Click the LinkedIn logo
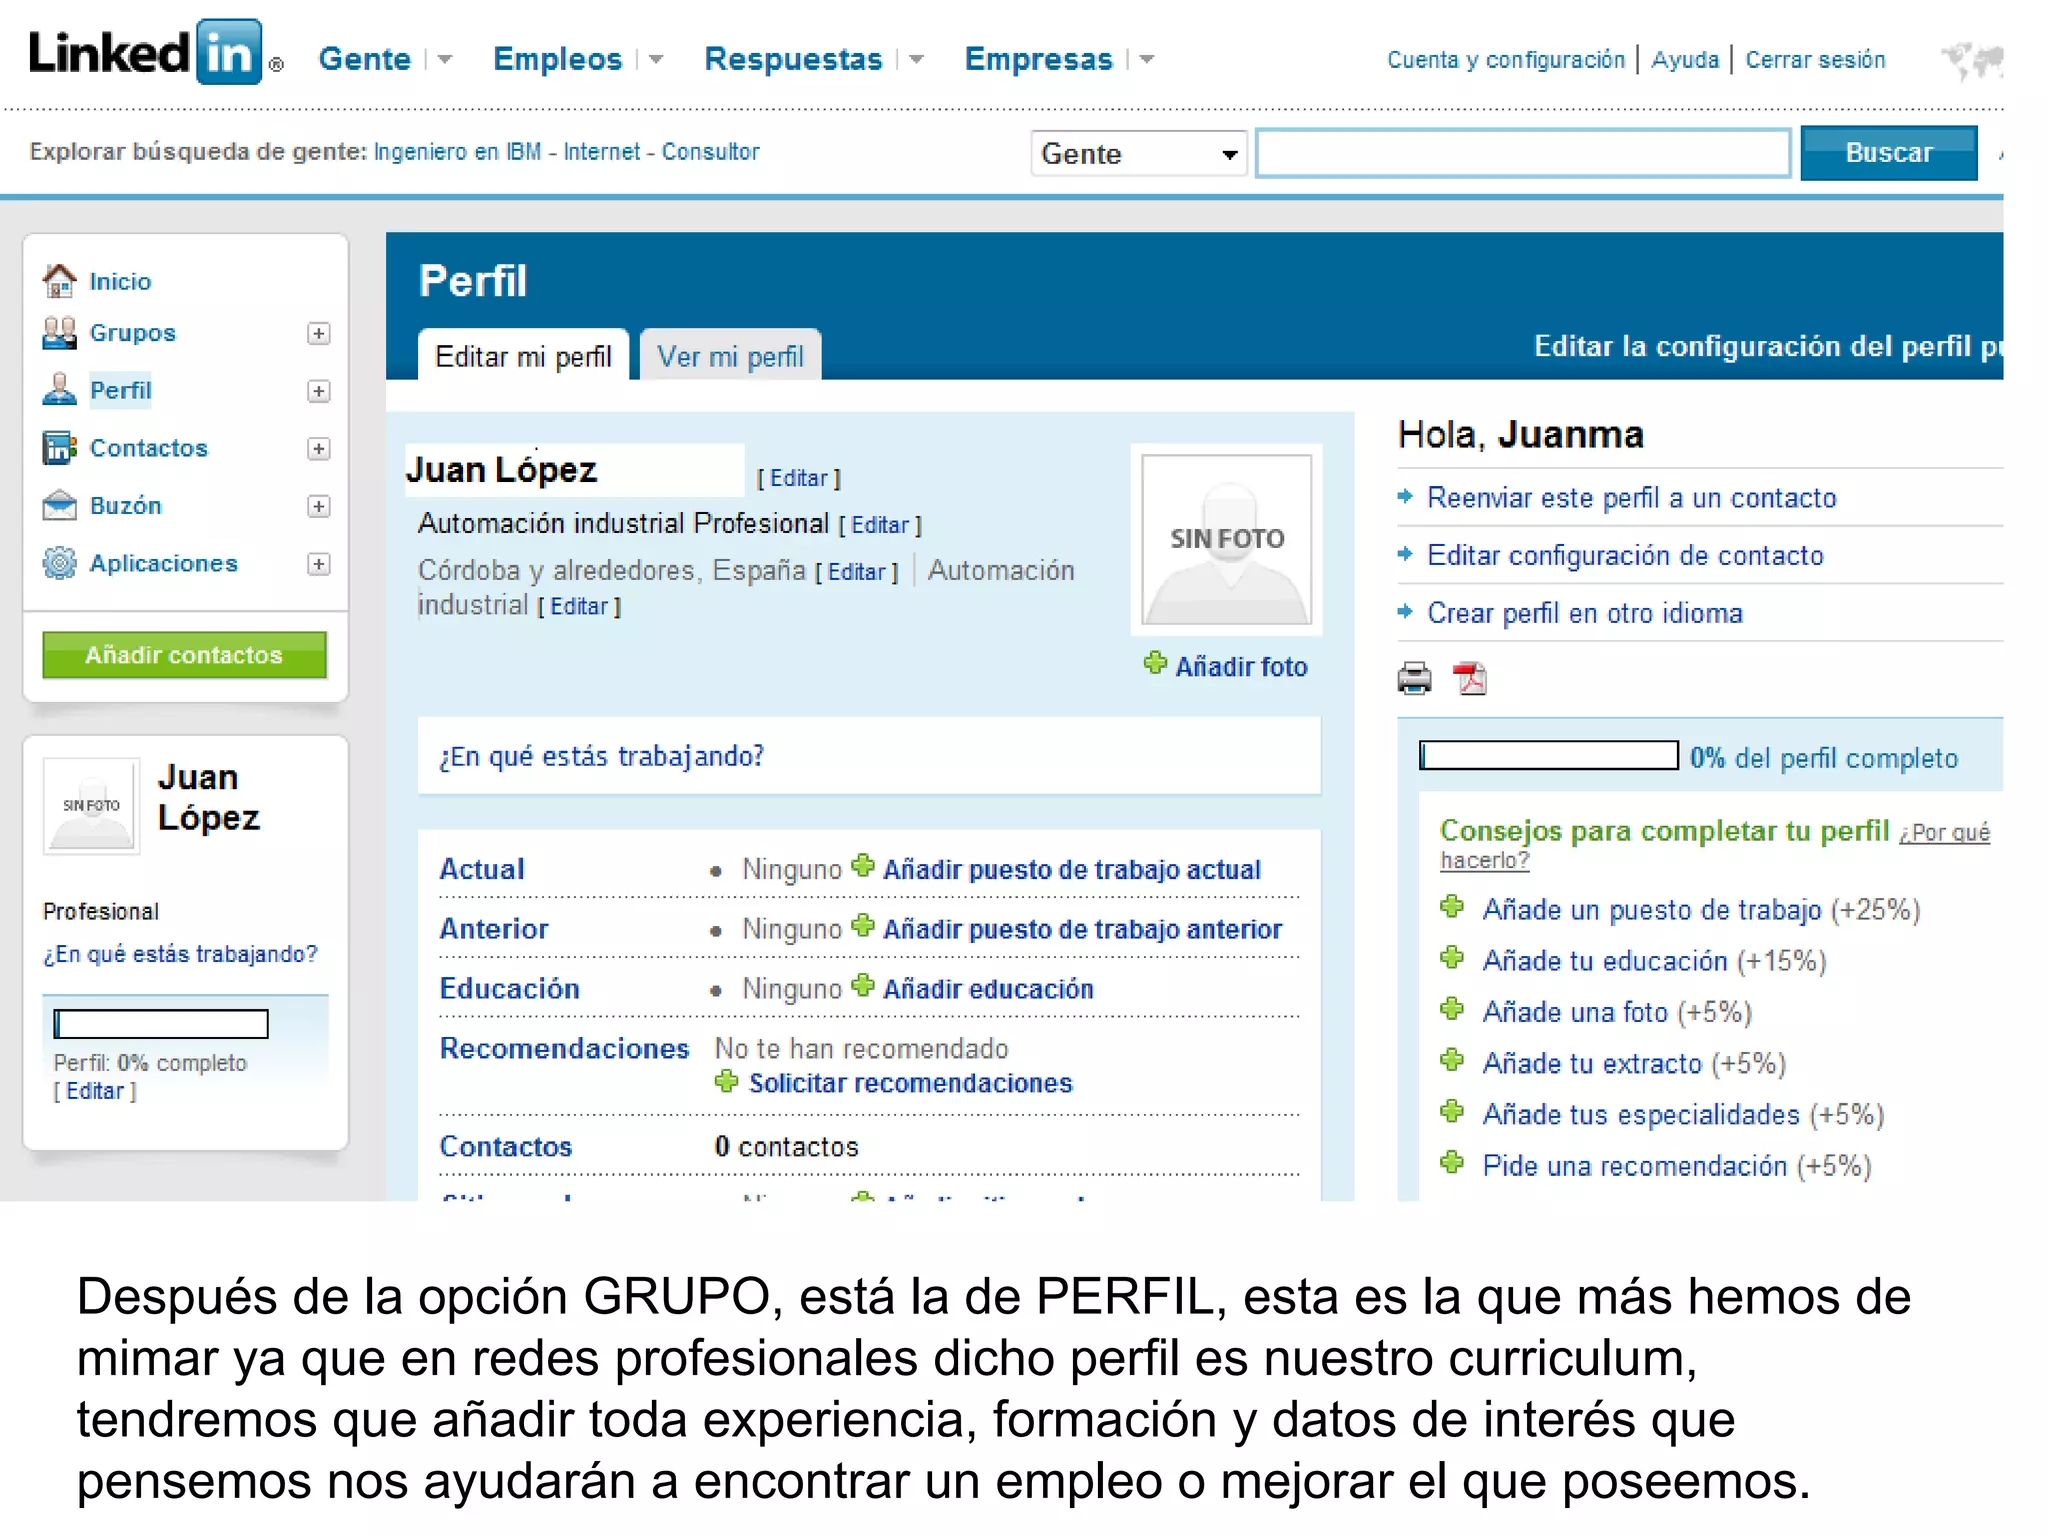Image resolution: width=2048 pixels, height=1536 pixels. [156, 52]
